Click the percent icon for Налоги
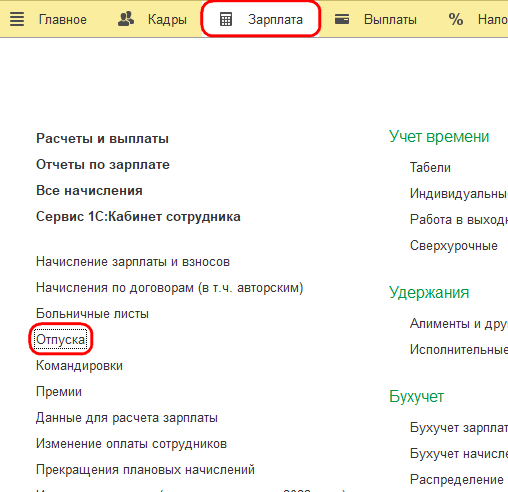Viewport: 508px width, 492px height. 456,19
